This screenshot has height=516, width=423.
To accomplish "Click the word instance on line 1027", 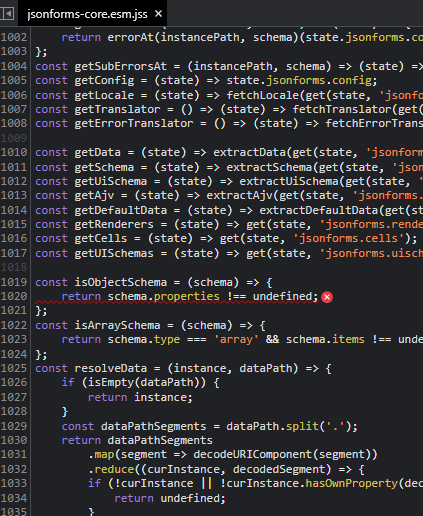I will tap(160, 397).
